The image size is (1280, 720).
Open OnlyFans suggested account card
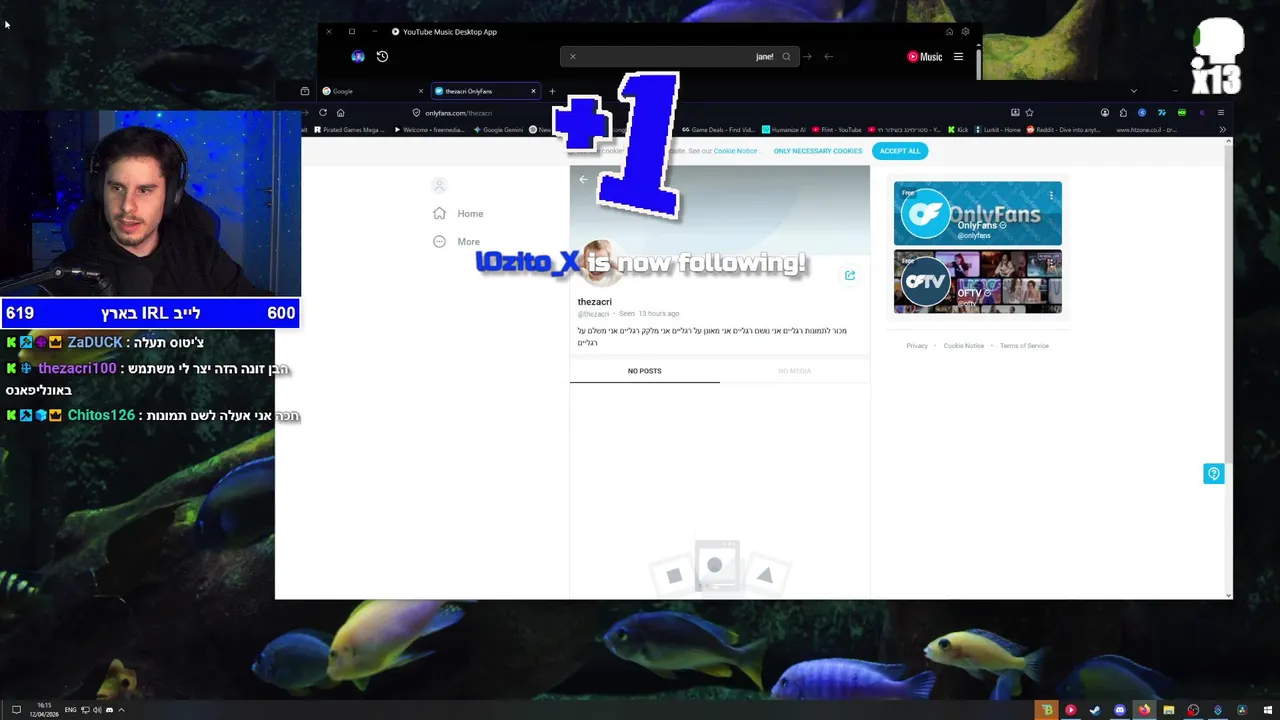[x=978, y=213]
